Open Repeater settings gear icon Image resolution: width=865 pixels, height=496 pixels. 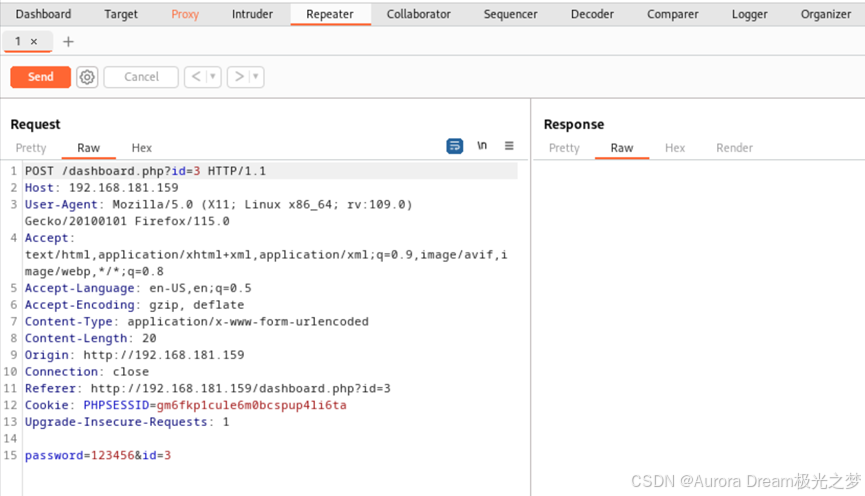coord(87,77)
